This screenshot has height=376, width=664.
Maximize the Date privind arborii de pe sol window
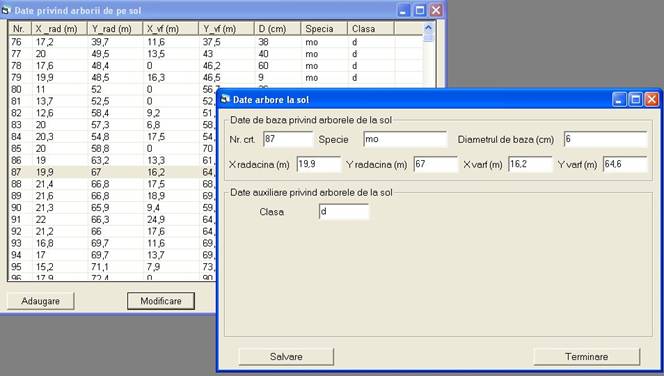(x=420, y=10)
